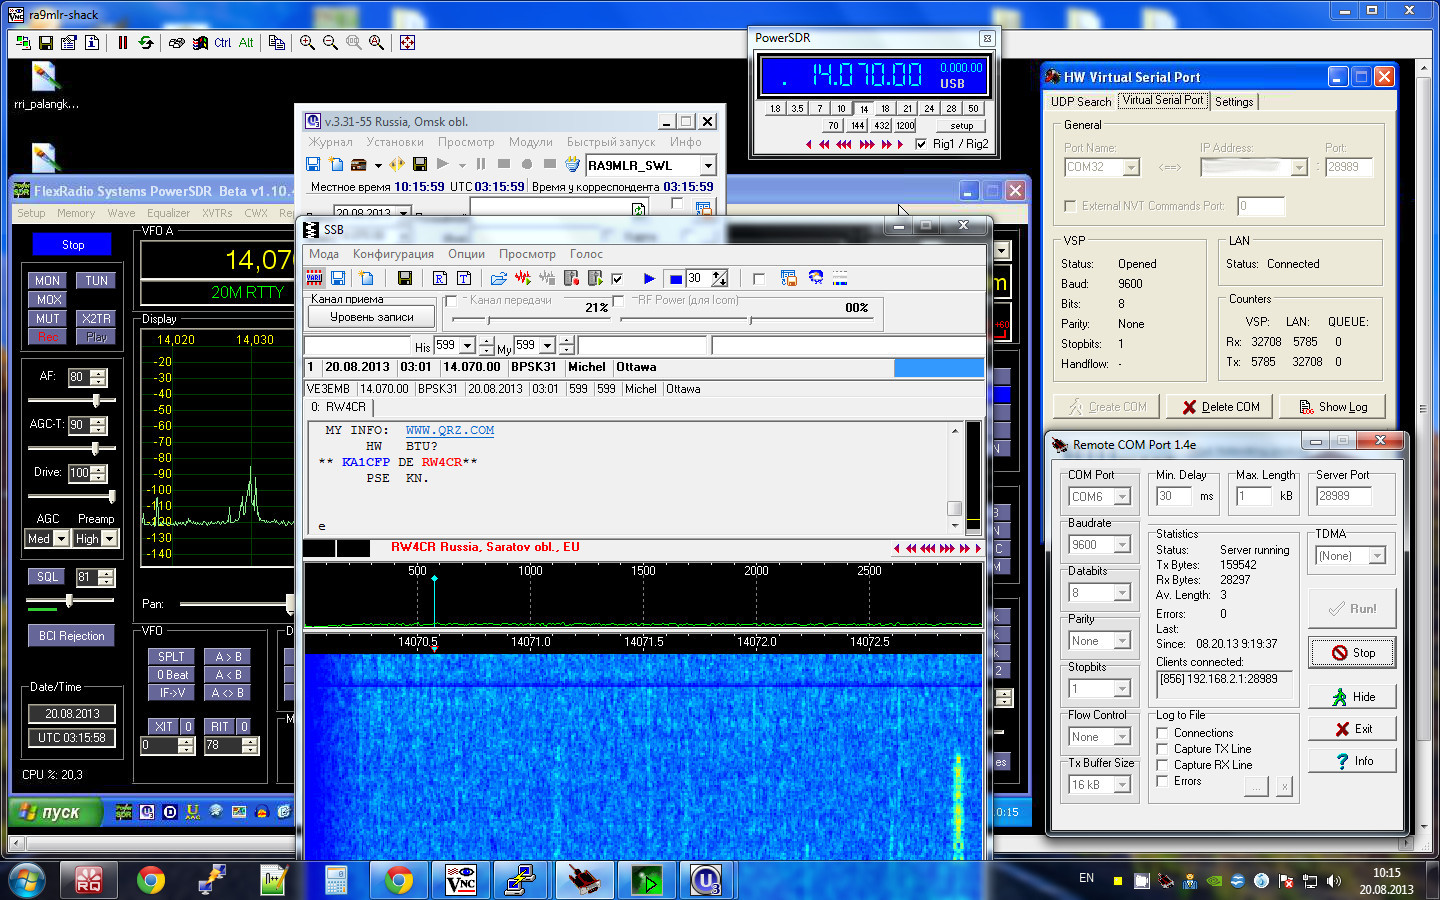
Task: Open COM Port COM6 dropdown
Action: click(x=1122, y=497)
